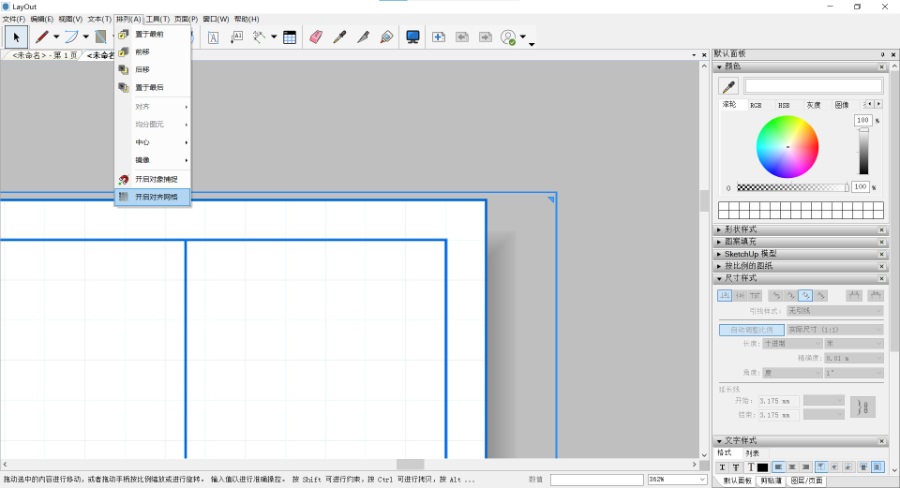The width and height of the screenshot is (900, 488).
Task: Open the 262% zoom dropdown
Action: [x=702, y=480]
